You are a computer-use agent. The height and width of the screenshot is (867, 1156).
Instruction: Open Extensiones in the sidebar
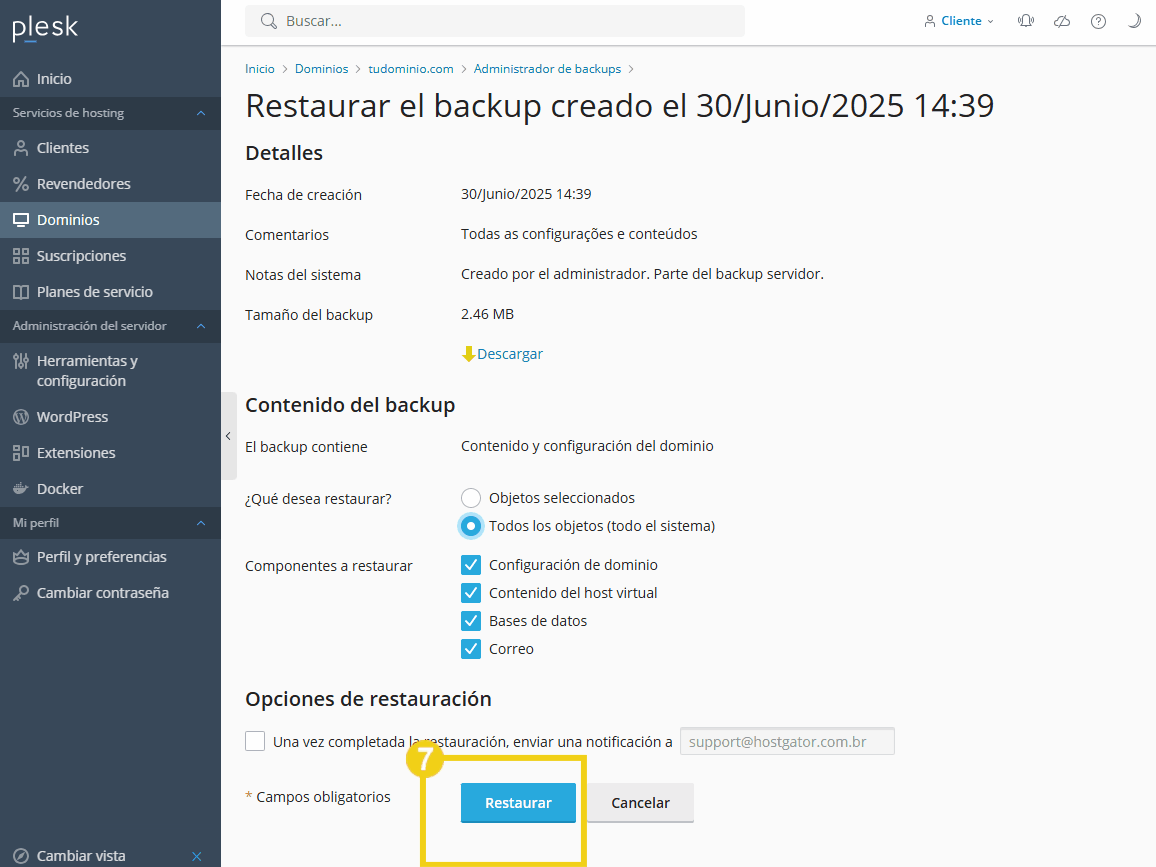111,453
